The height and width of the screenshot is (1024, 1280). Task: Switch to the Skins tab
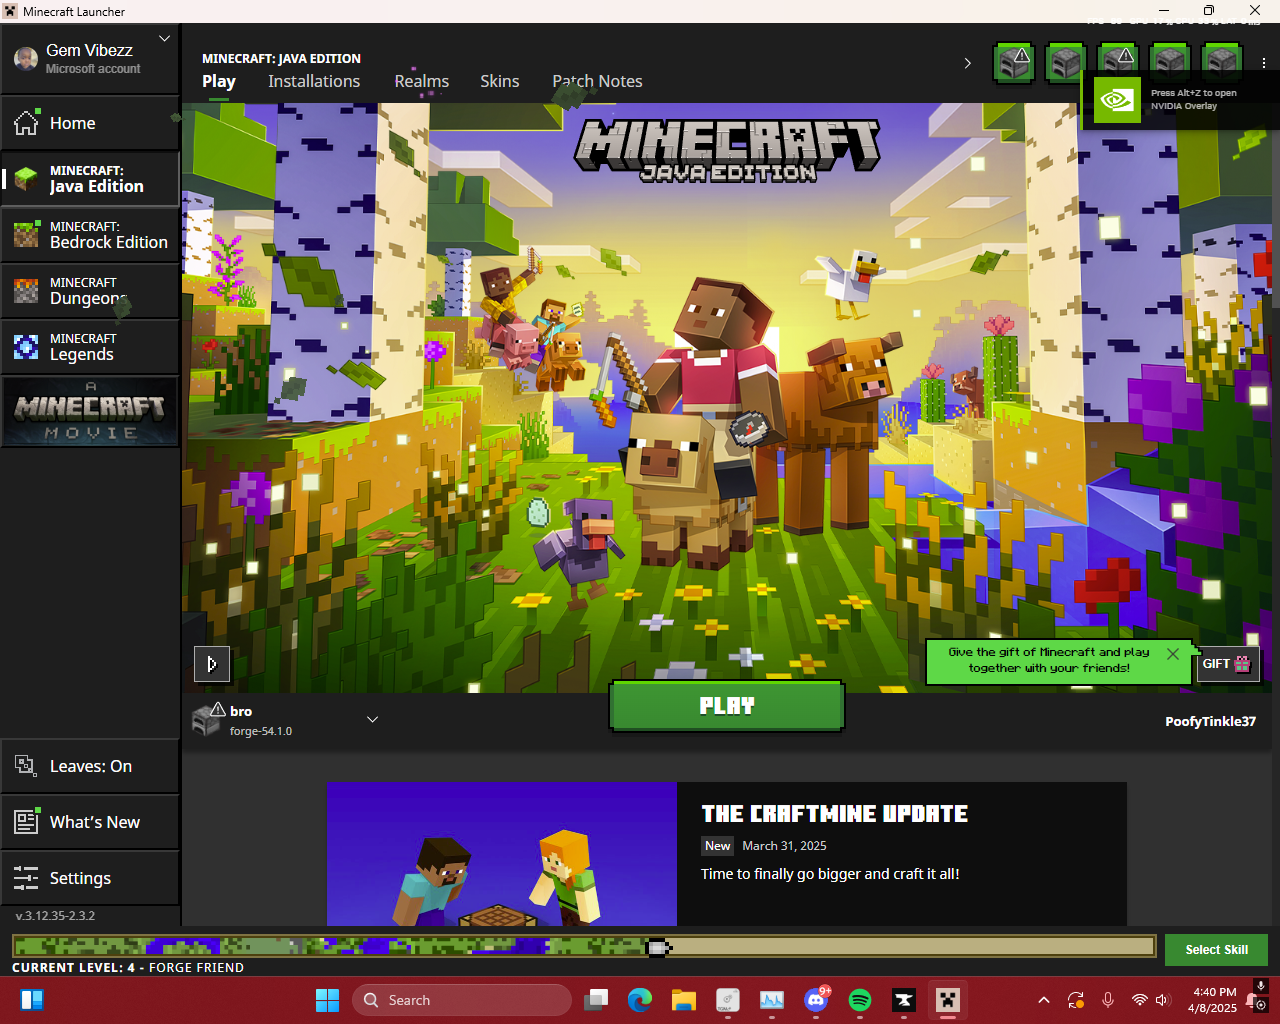click(x=500, y=81)
